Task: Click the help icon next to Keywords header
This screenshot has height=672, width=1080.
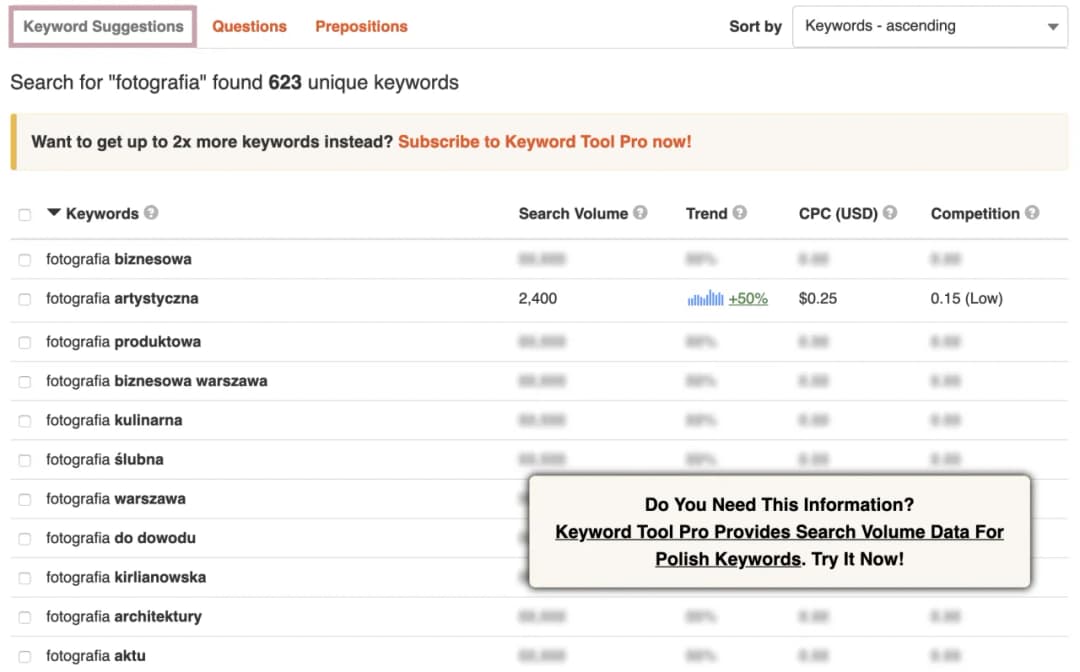Action: point(151,213)
